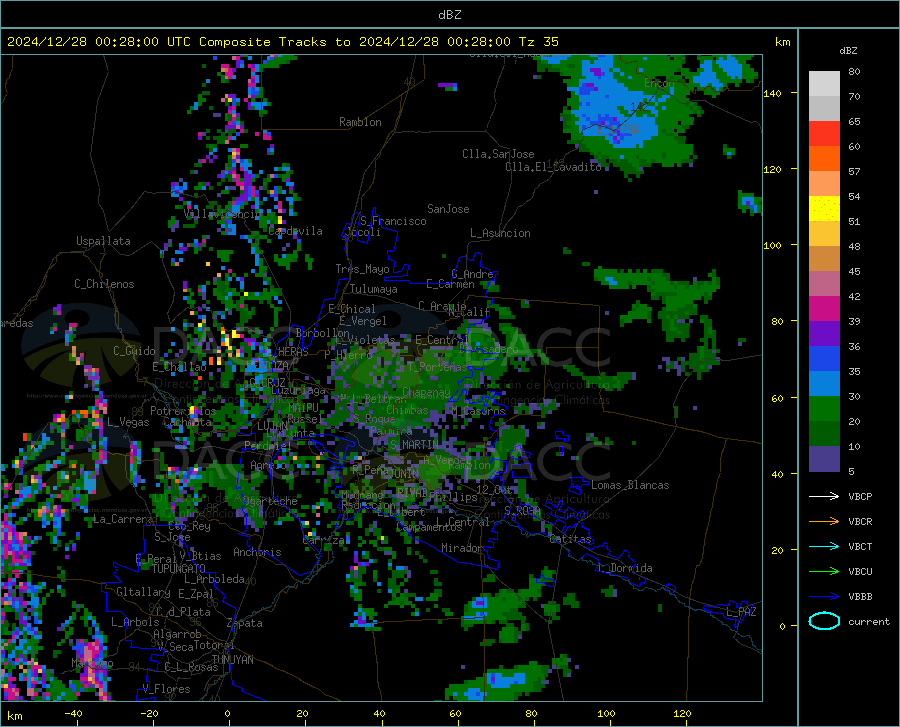900x727 pixels.
Task: Click the 'C_Guido' map label
Action: point(134,351)
